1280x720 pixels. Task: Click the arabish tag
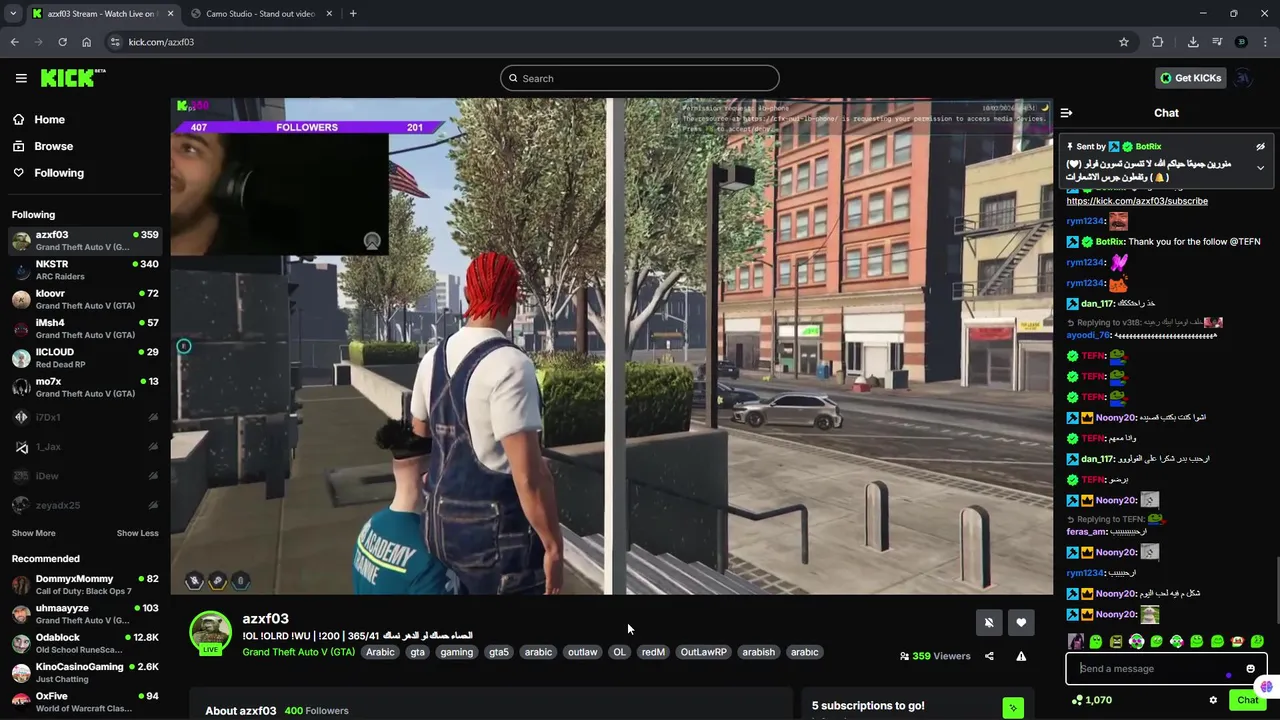tap(758, 652)
